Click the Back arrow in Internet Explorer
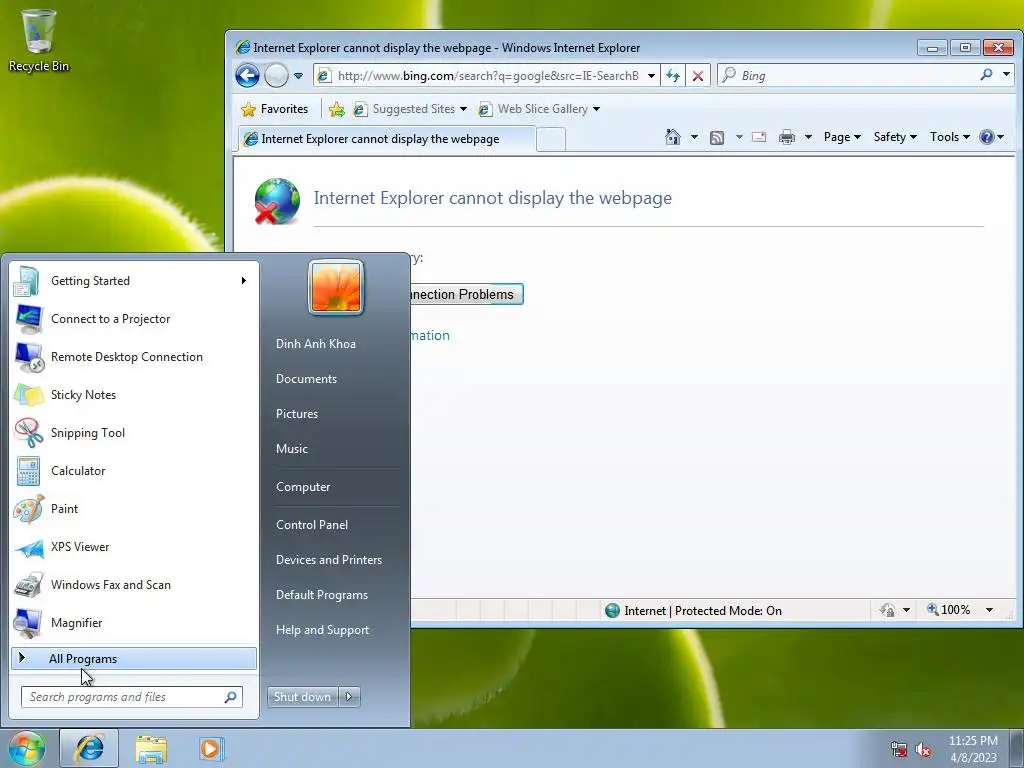 click(248, 76)
